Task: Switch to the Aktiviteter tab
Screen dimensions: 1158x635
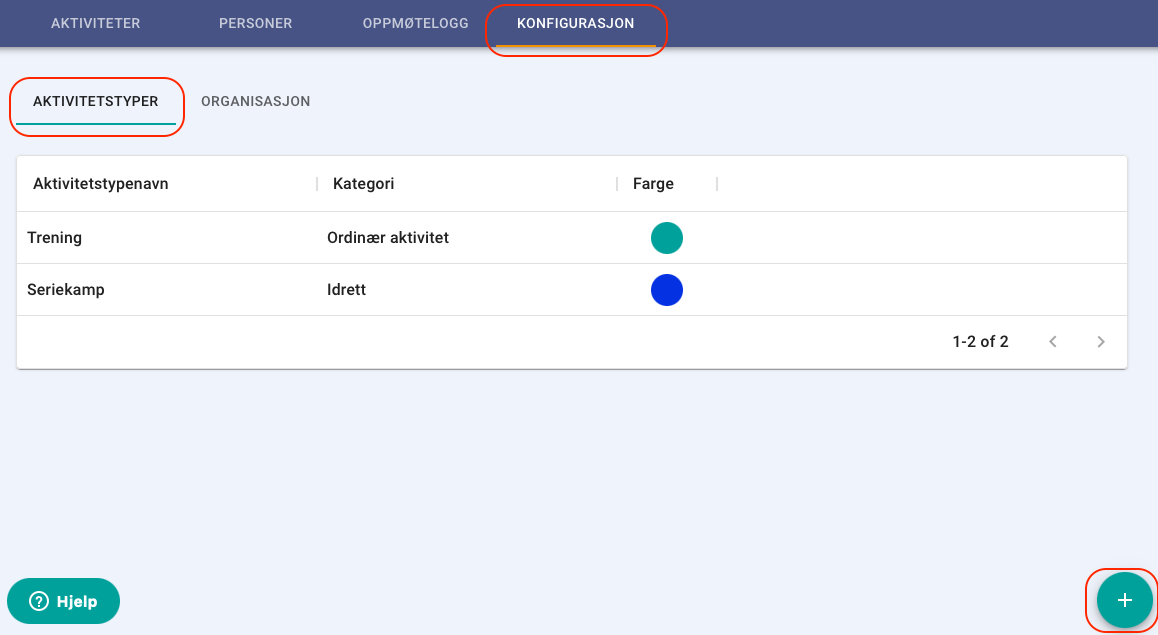Action: [x=95, y=24]
